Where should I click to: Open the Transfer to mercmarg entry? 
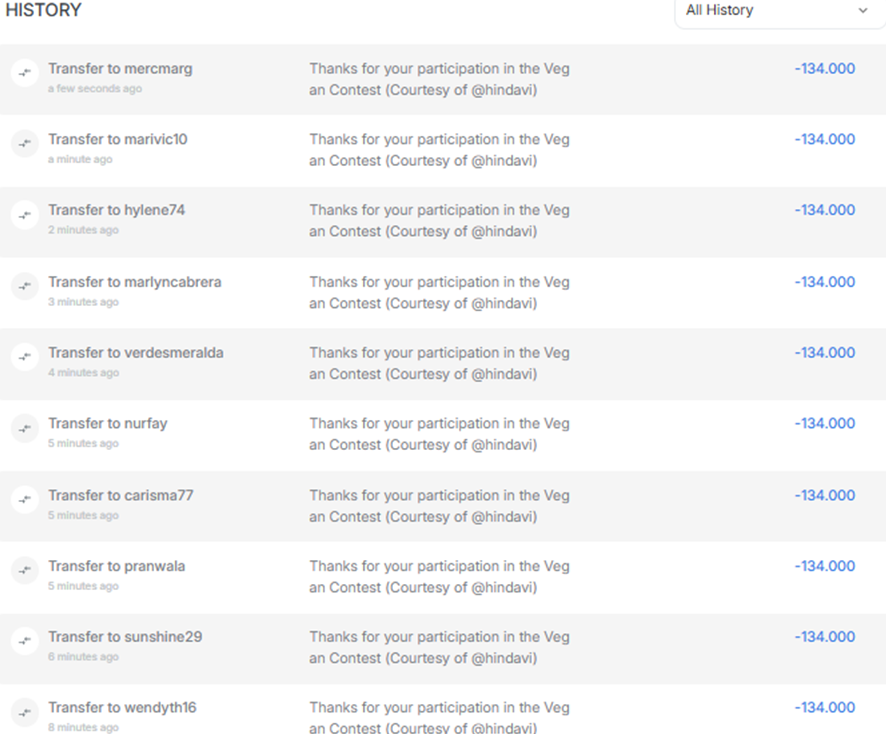pyautogui.click(x=120, y=69)
